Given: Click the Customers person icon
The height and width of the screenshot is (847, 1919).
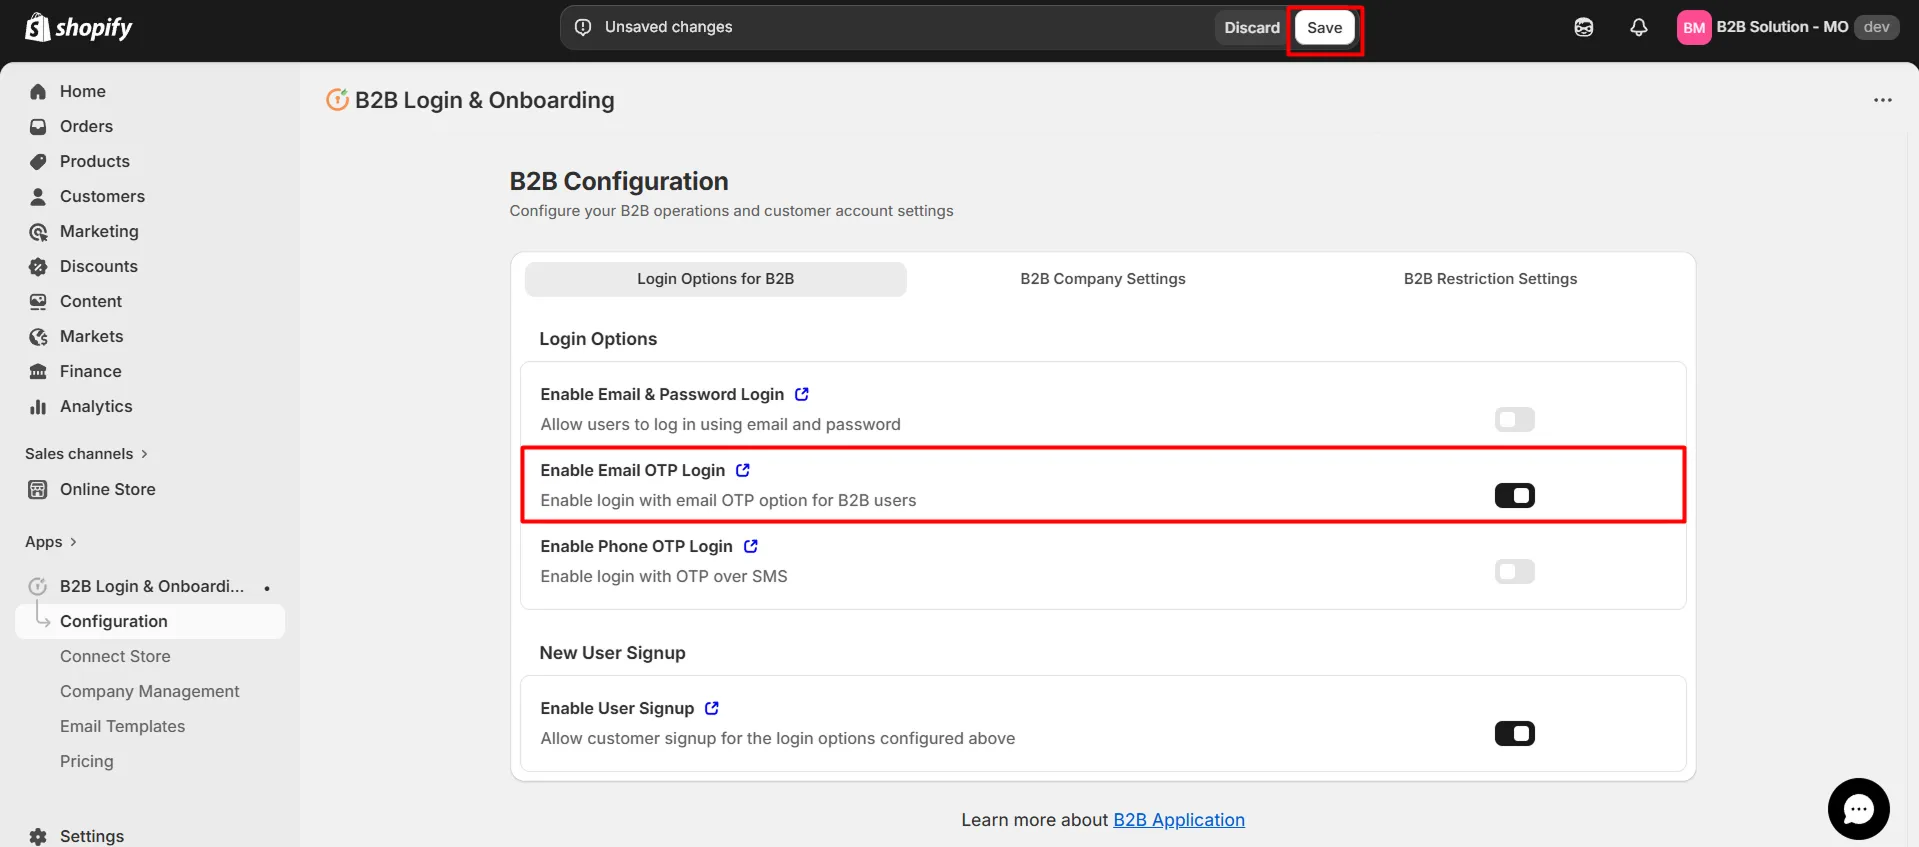Looking at the screenshot, I should click(38, 197).
